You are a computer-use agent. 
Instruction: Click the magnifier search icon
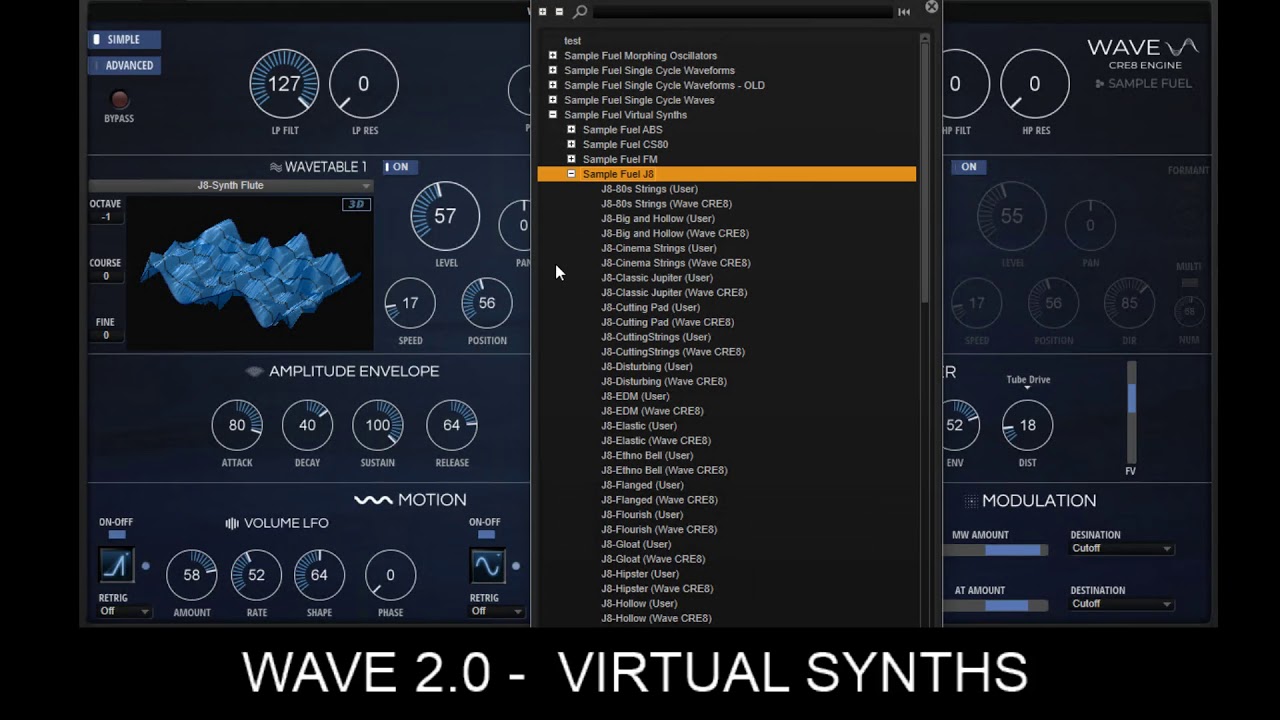click(x=580, y=12)
